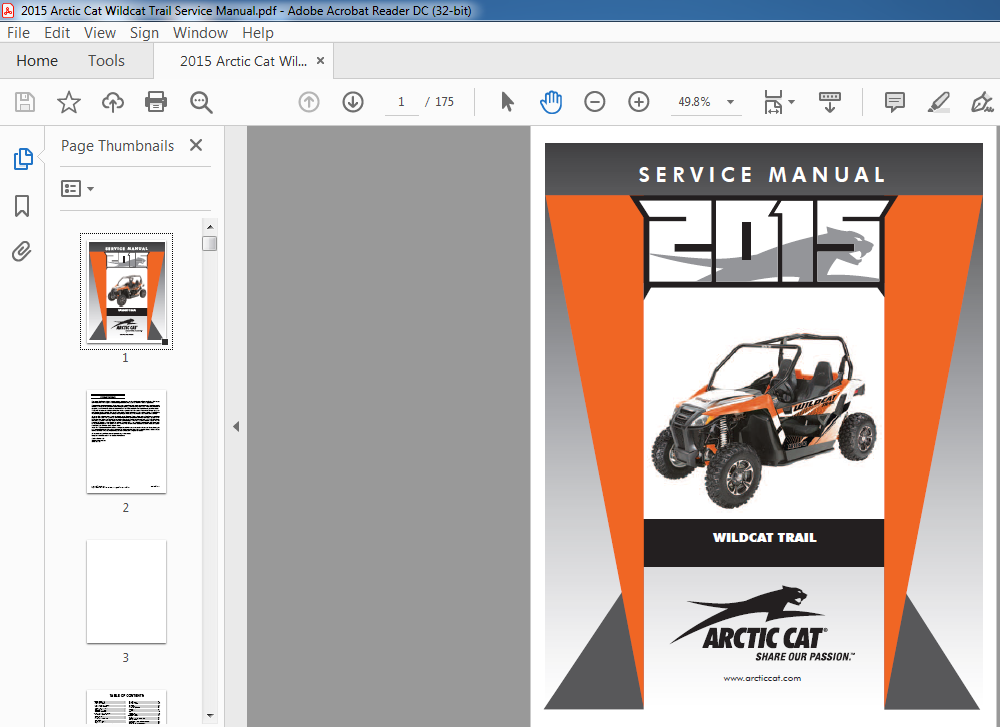Screen dimensions: 1000x727
Task: Add a sticky note comment
Action: (895, 102)
